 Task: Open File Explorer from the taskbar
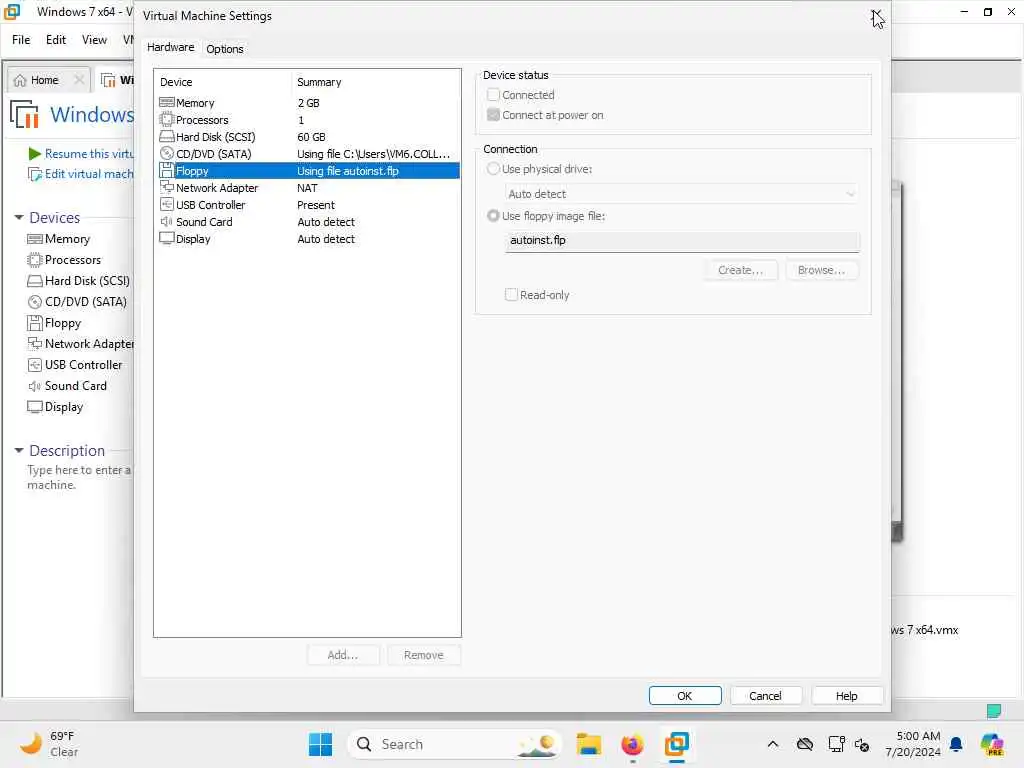coord(588,744)
